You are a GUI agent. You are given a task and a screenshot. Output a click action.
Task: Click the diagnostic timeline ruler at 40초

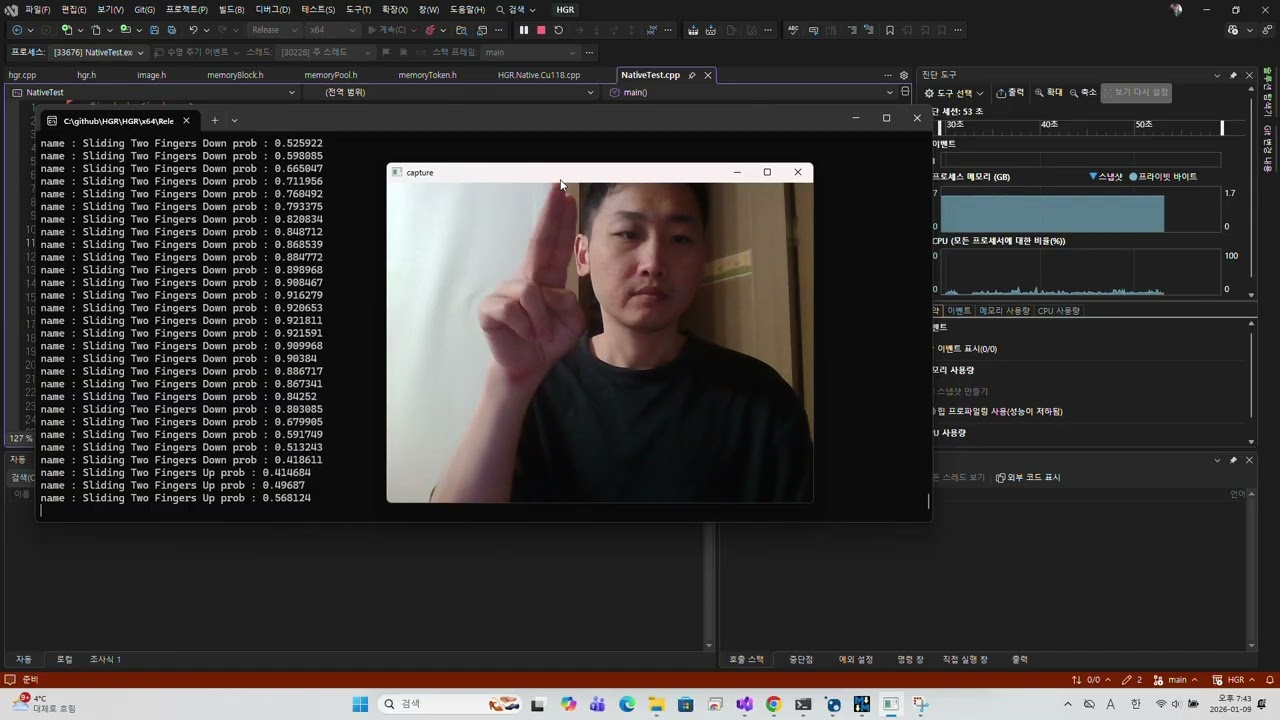(x=1049, y=124)
